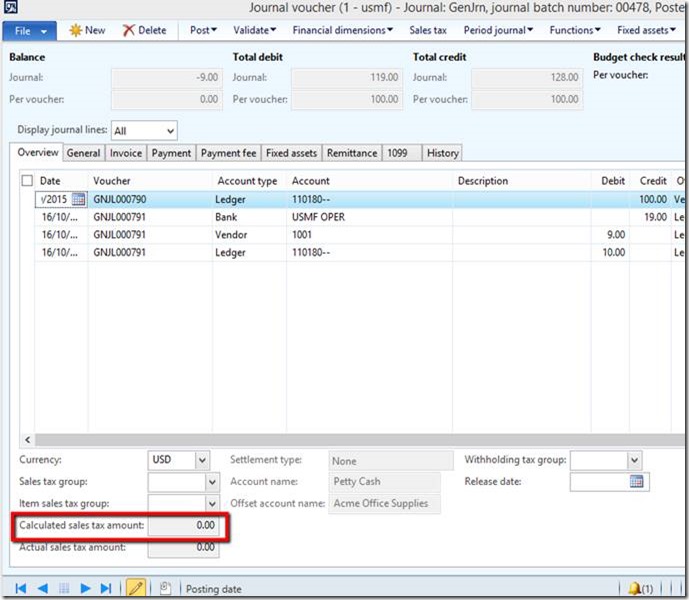689x600 pixels.
Task: Open the Period journal menu
Action: pyautogui.click(x=498, y=30)
